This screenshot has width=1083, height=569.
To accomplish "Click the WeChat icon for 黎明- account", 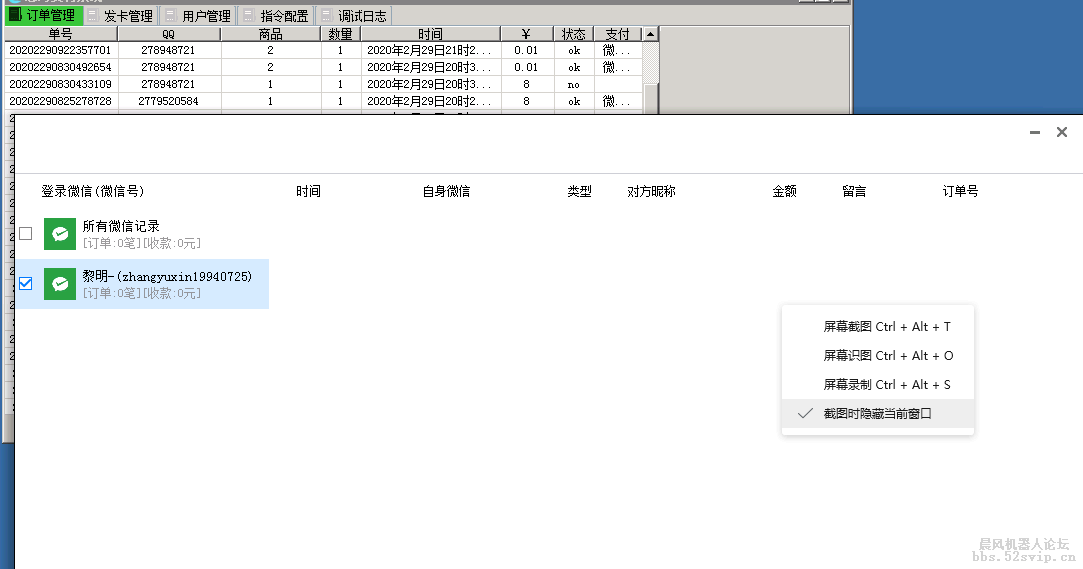I will point(60,284).
